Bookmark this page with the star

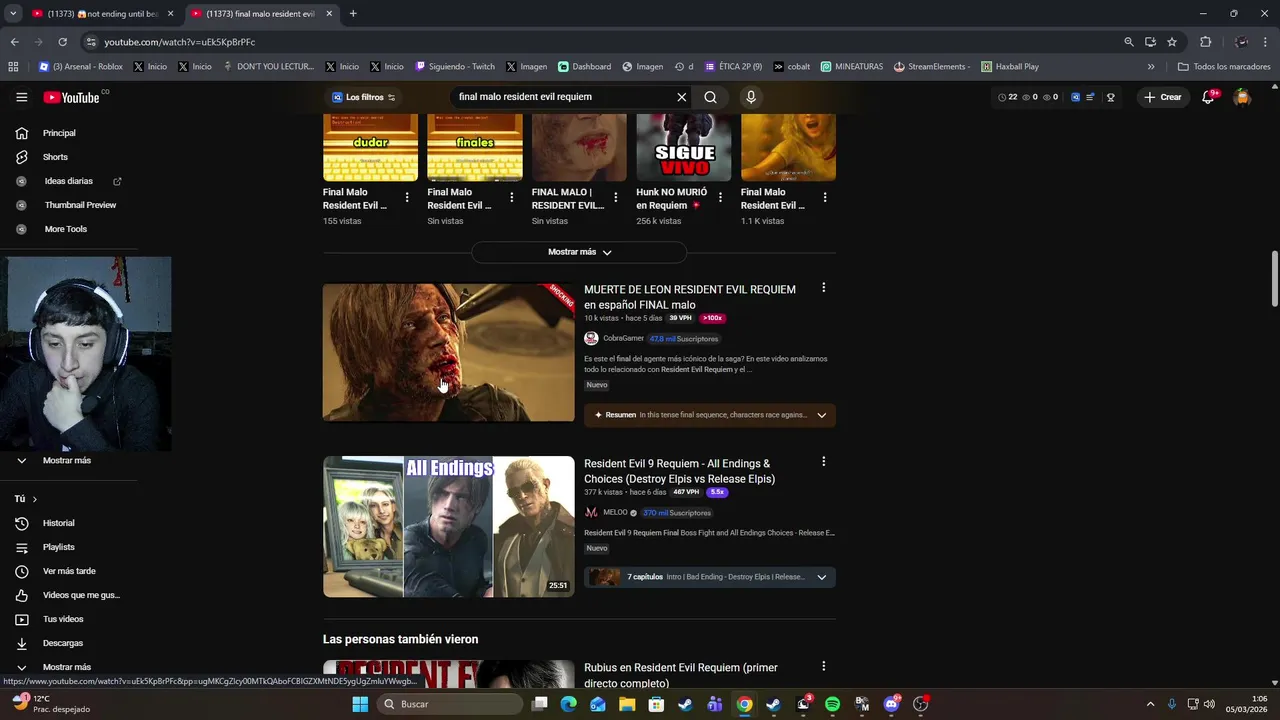[x=1172, y=42]
